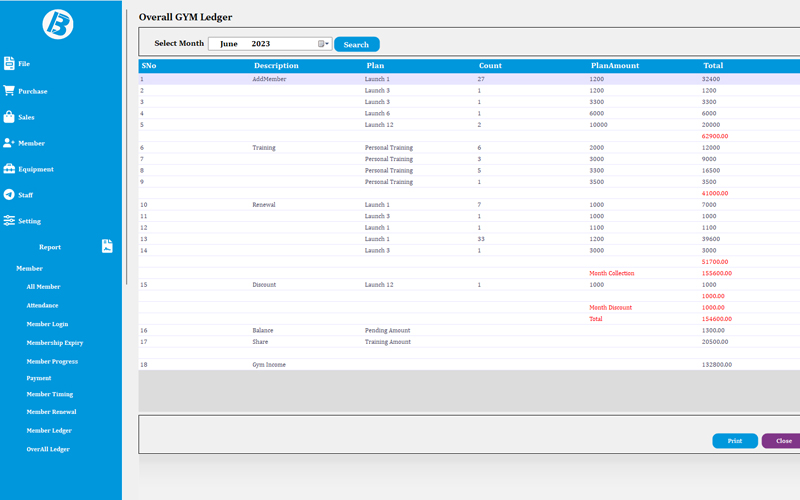This screenshot has height=500, width=800.
Task: Select the Training description cell
Action: (x=264, y=148)
